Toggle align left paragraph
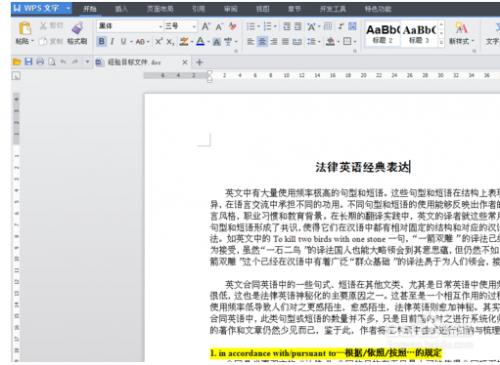Viewport: 500px width, 365px height. (x=251, y=42)
